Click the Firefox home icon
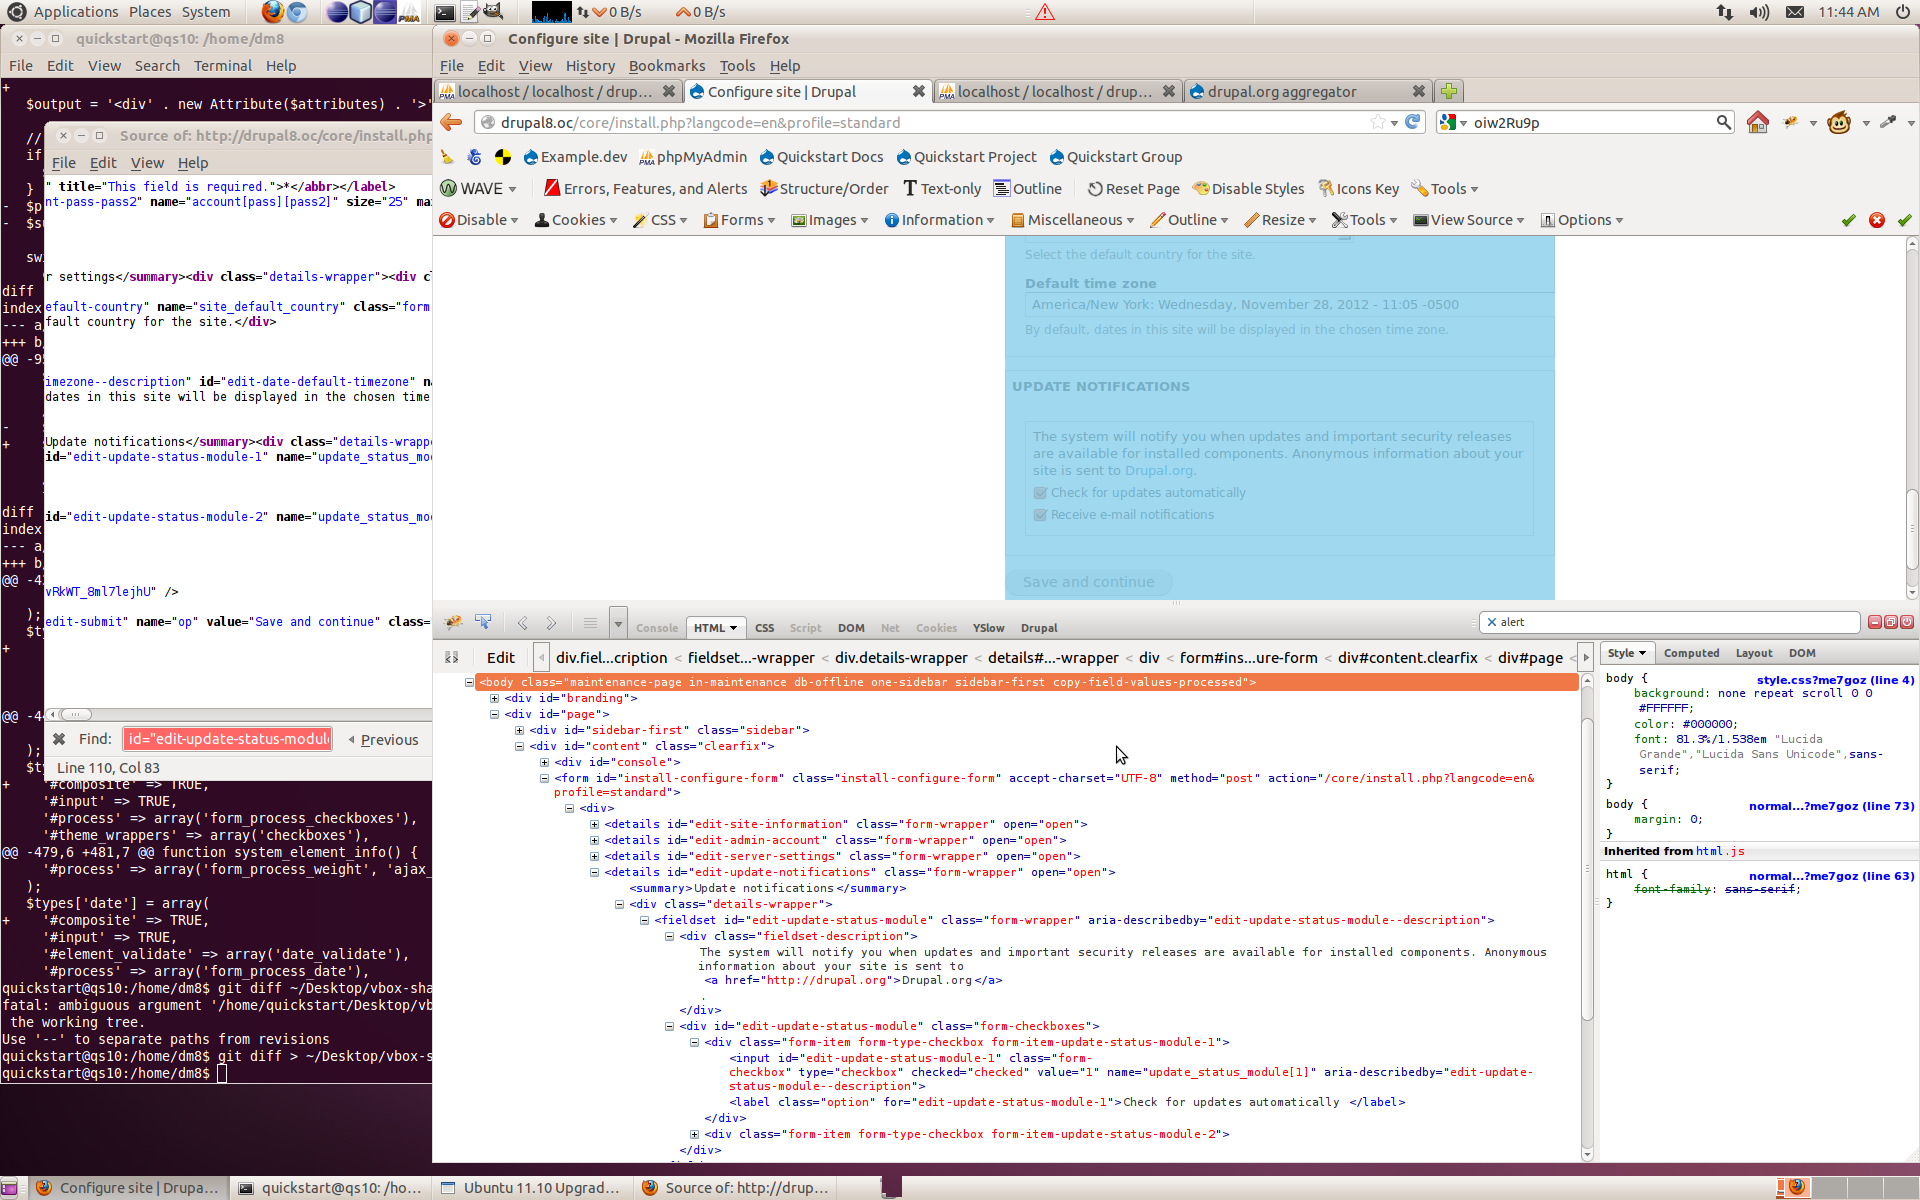The image size is (1920, 1200). [x=1757, y=122]
